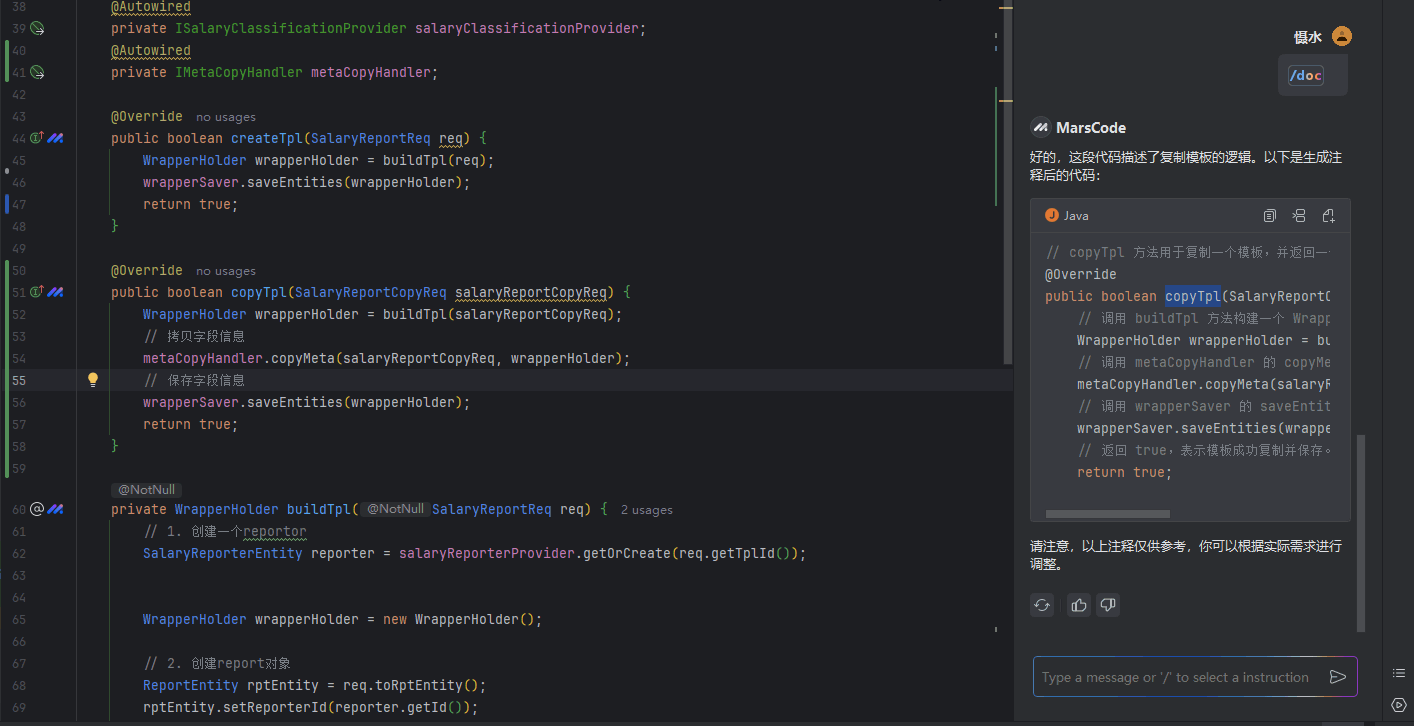Click horizontal scrollbar in Java code block
1414x726 pixels.
(x=1107, y=514)
